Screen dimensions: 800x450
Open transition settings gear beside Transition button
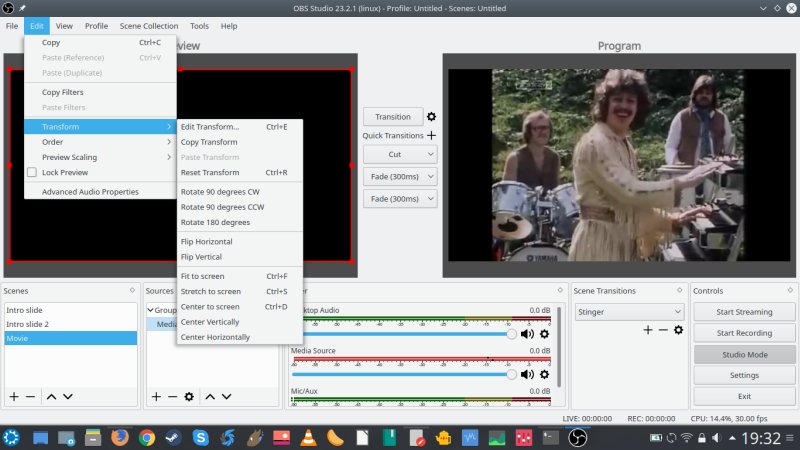tap(431, 117)
